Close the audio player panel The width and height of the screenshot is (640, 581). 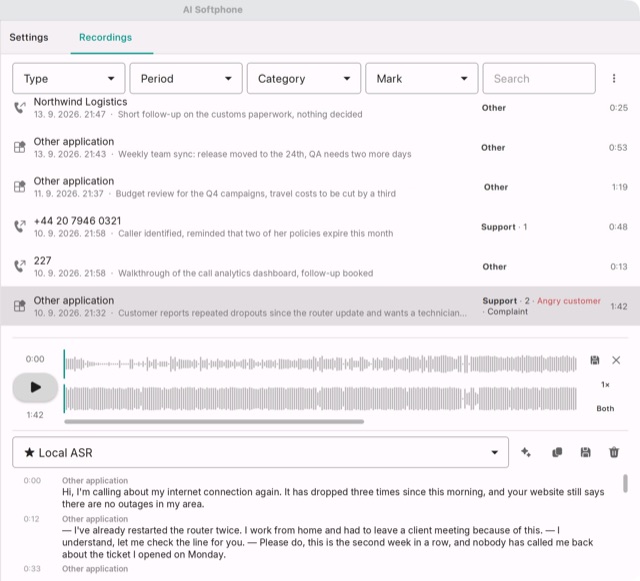click(x=616, y=360)
